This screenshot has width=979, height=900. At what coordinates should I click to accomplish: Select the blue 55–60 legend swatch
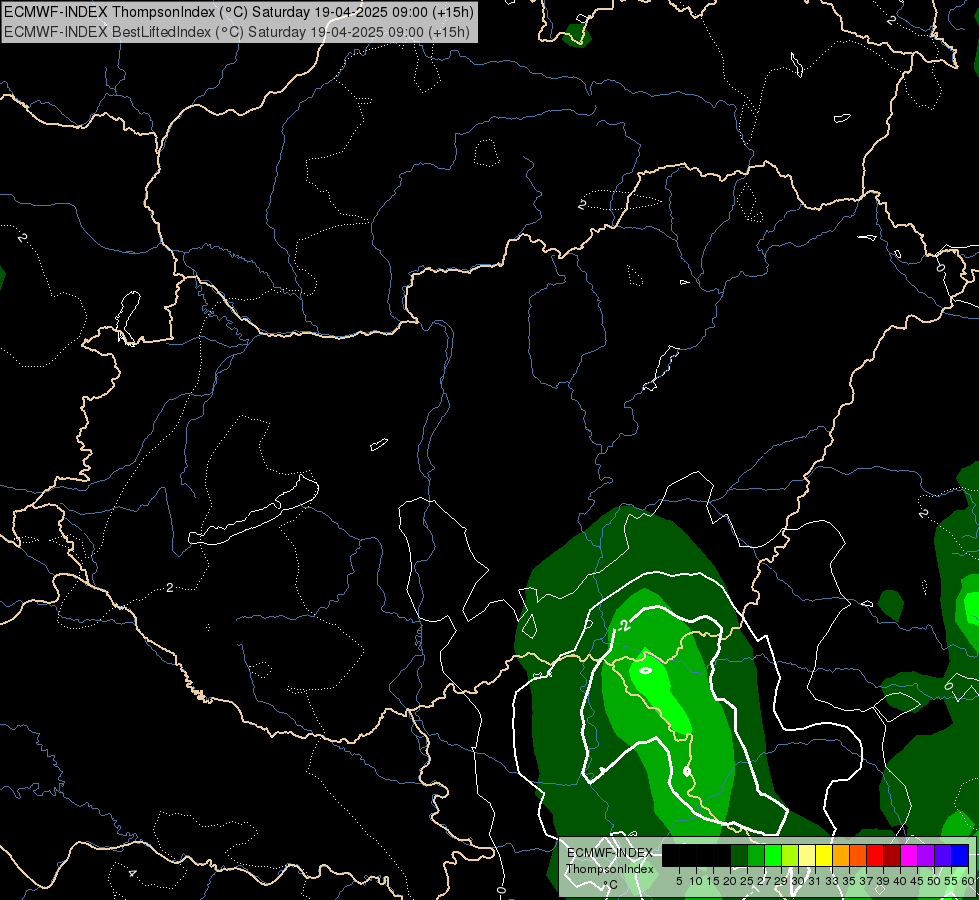(960, 856)
